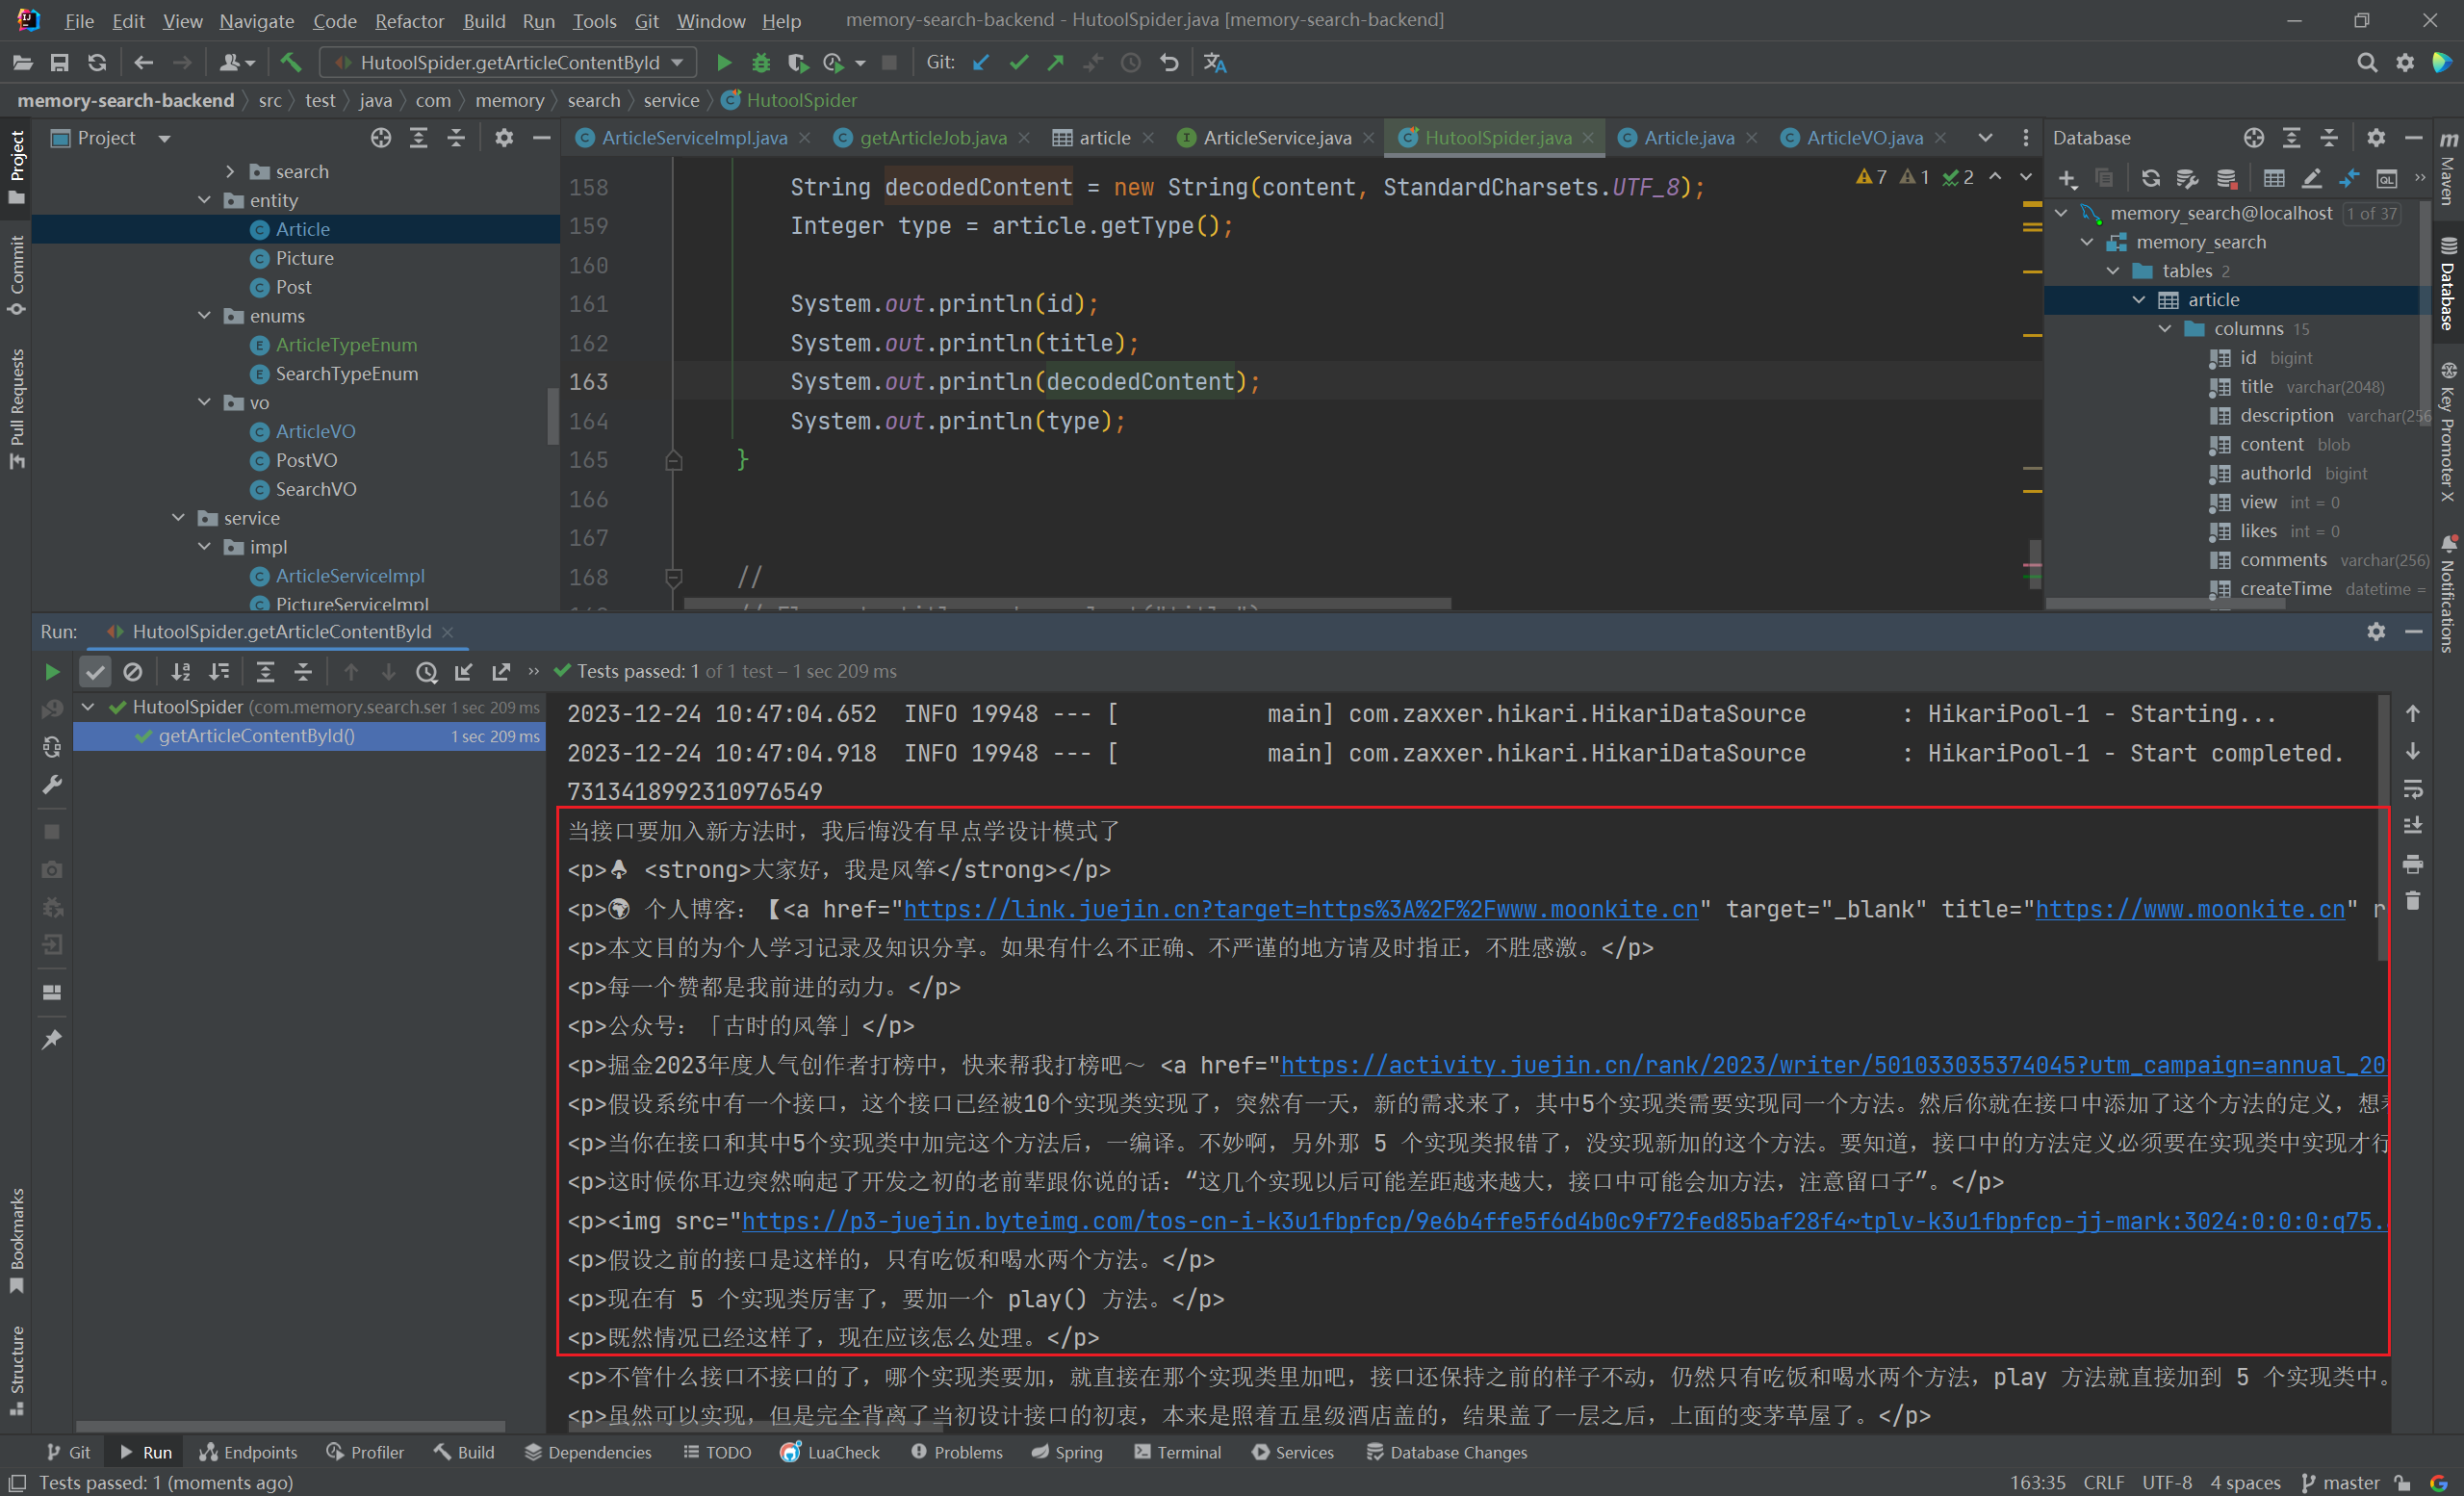Open Project view mode dropdown
Viewport: 2464px width, 1496px height.
(x=165, y=138)
